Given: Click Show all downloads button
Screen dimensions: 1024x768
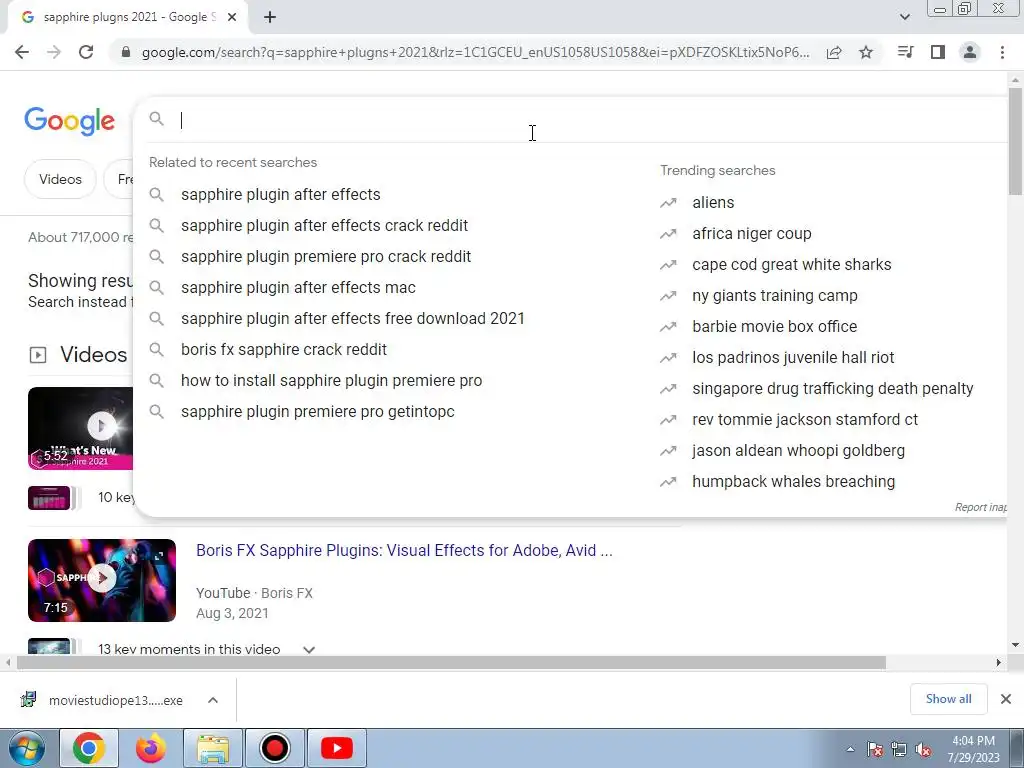Looking at the screenshot, I should (x=948, y=699).
